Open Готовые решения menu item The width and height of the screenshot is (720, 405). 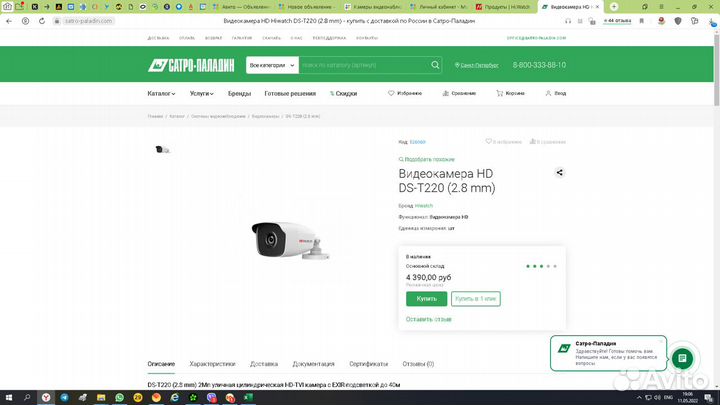(x=290, y=93)
